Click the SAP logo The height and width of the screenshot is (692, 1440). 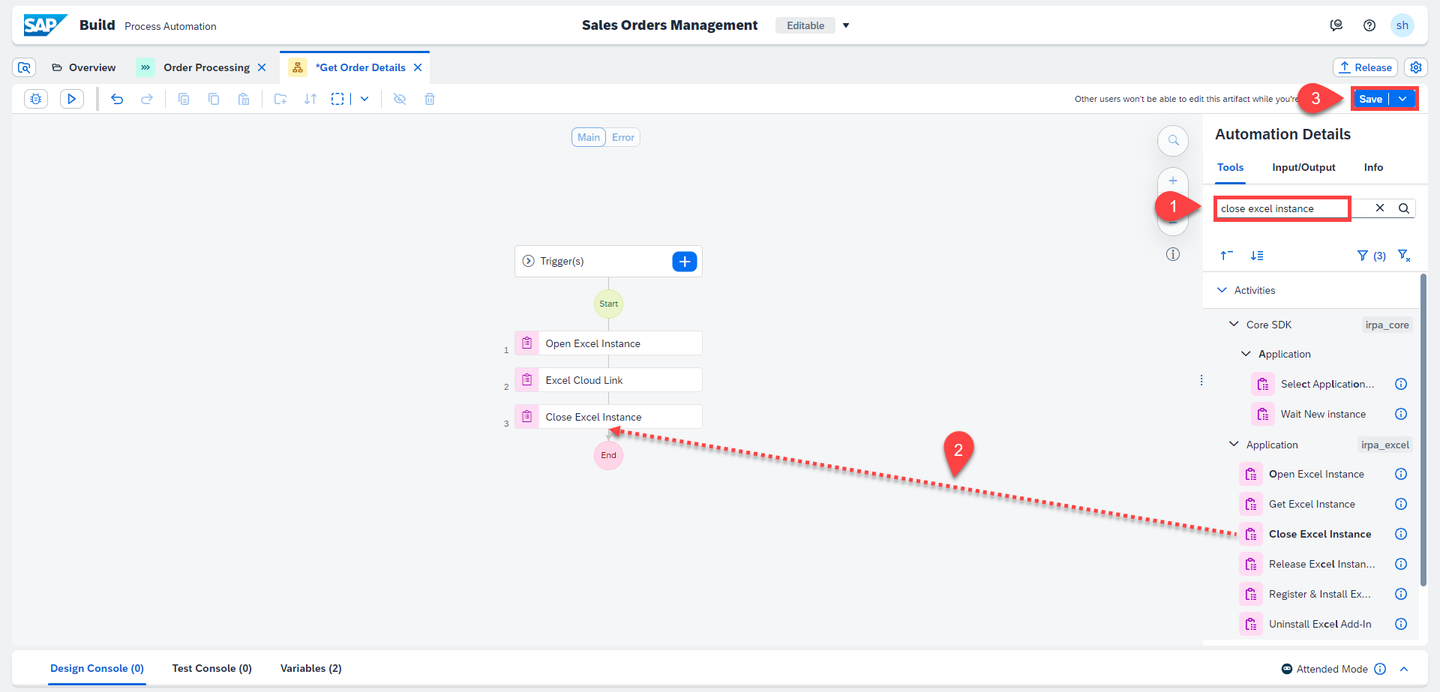[x=46, y=25]
